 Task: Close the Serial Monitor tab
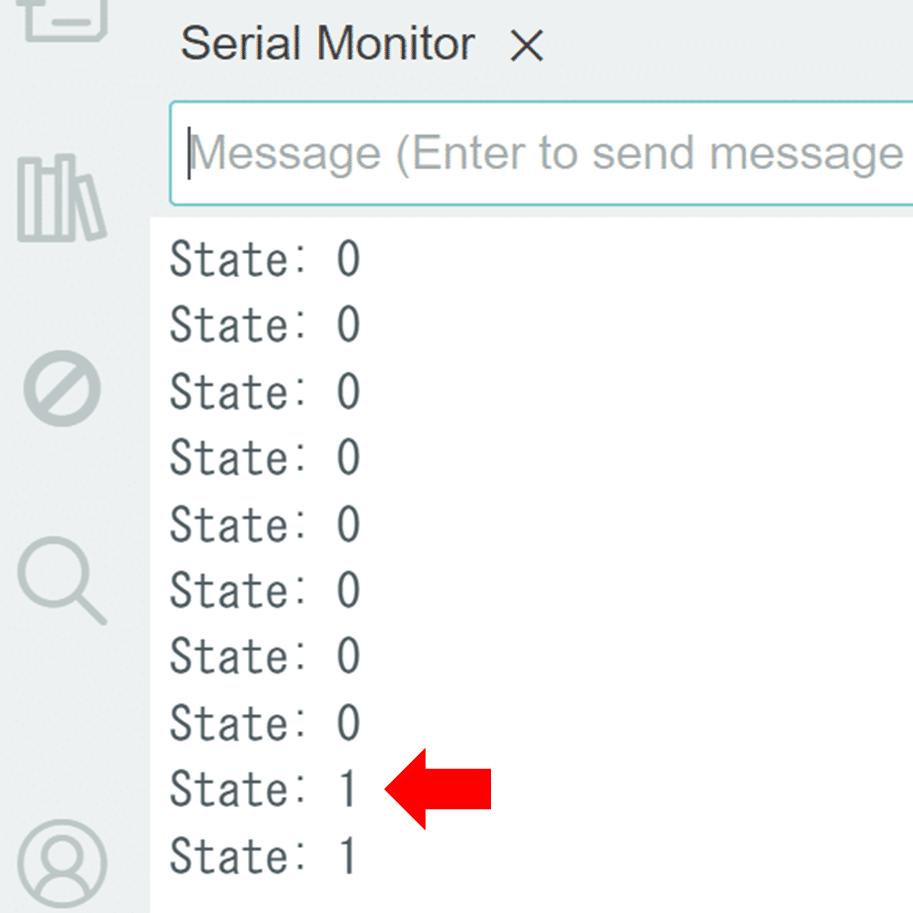tap(526, 45)
